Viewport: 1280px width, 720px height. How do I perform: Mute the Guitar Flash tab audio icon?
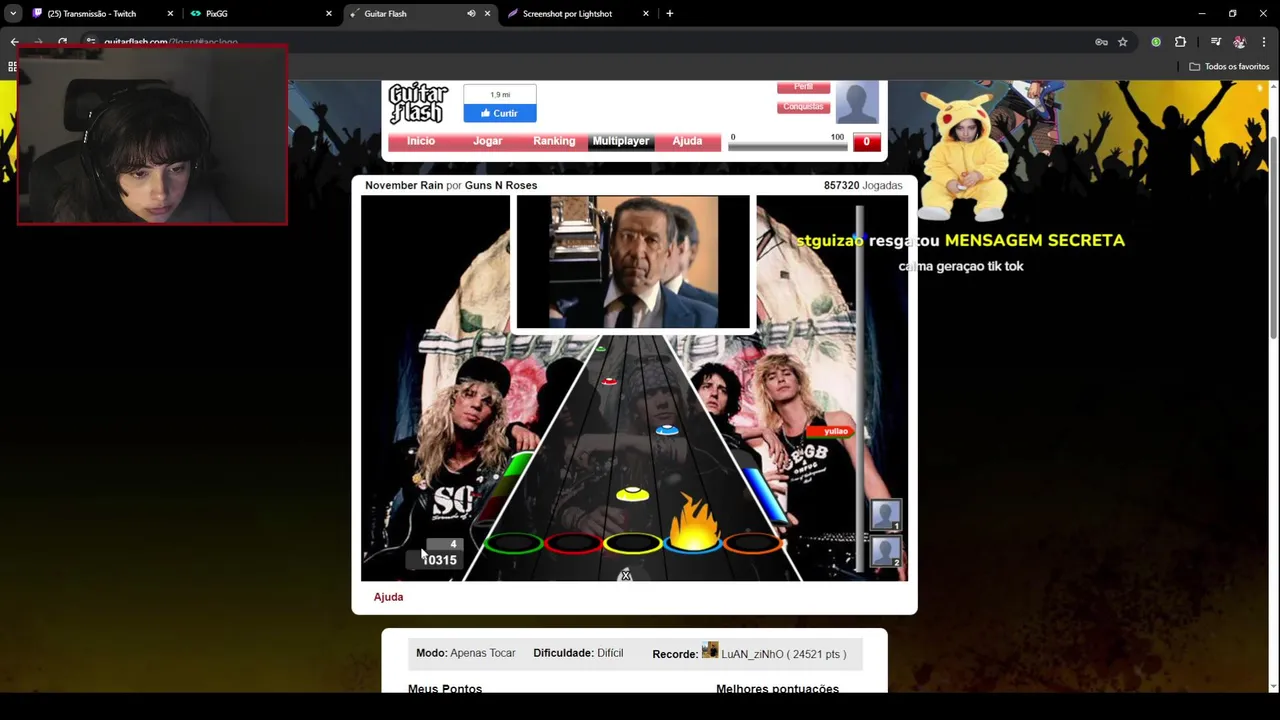click(471, 14)
